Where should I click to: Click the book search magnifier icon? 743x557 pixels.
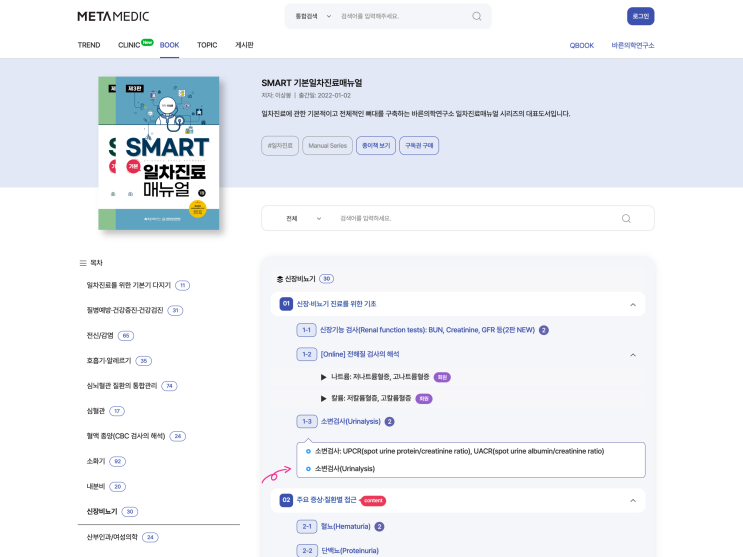(x=626, y=219)
